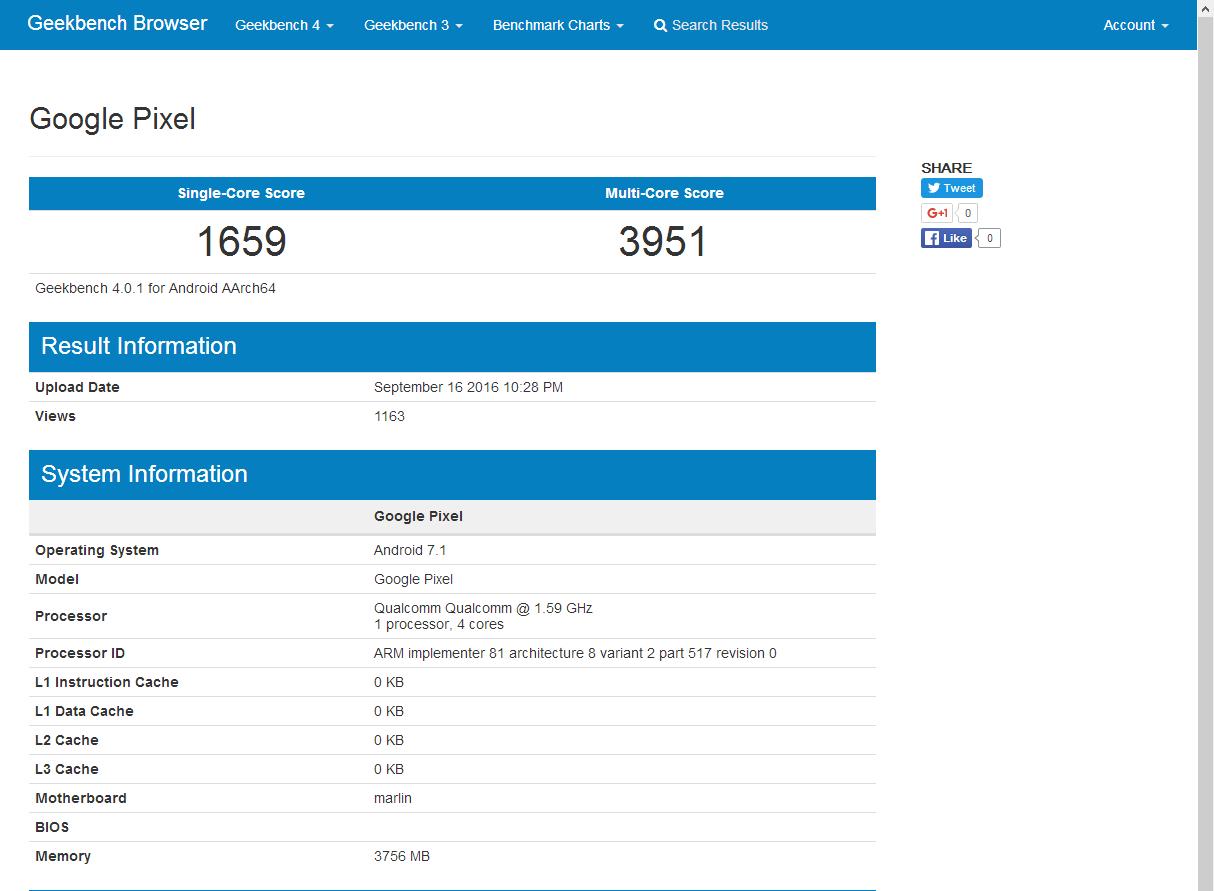Click the Single-Core Score header

point(241,193)
